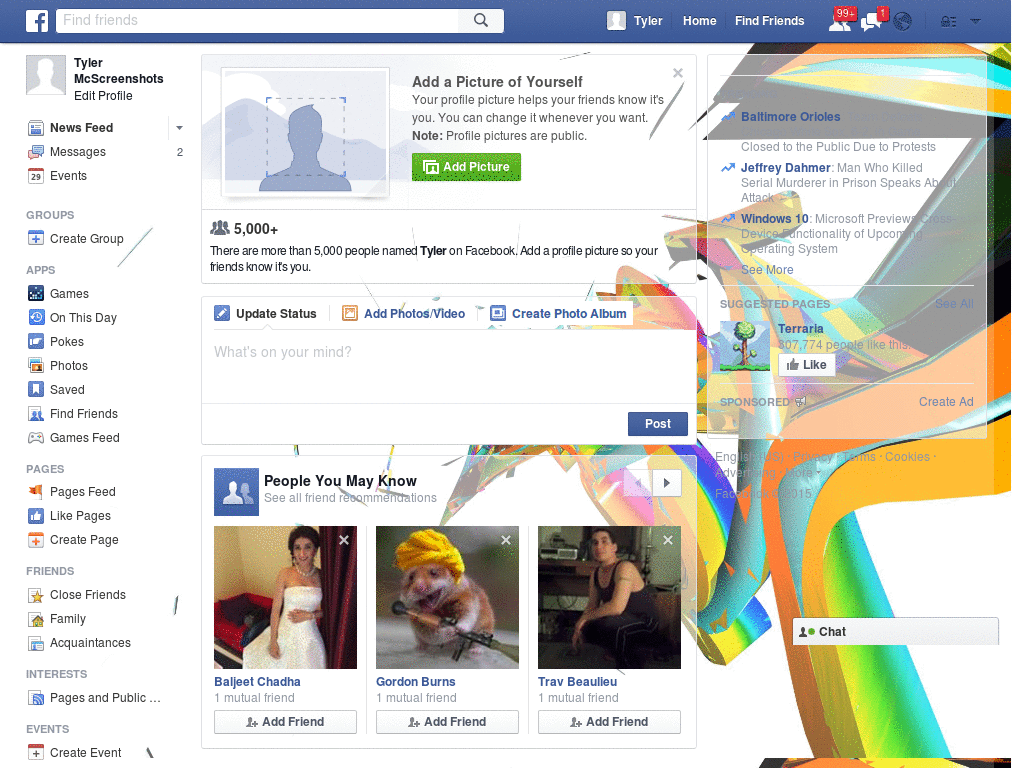The width and height of the screenshot is (1024, 768).
Task: Show next People You May Know
Action: click(666, 483)
